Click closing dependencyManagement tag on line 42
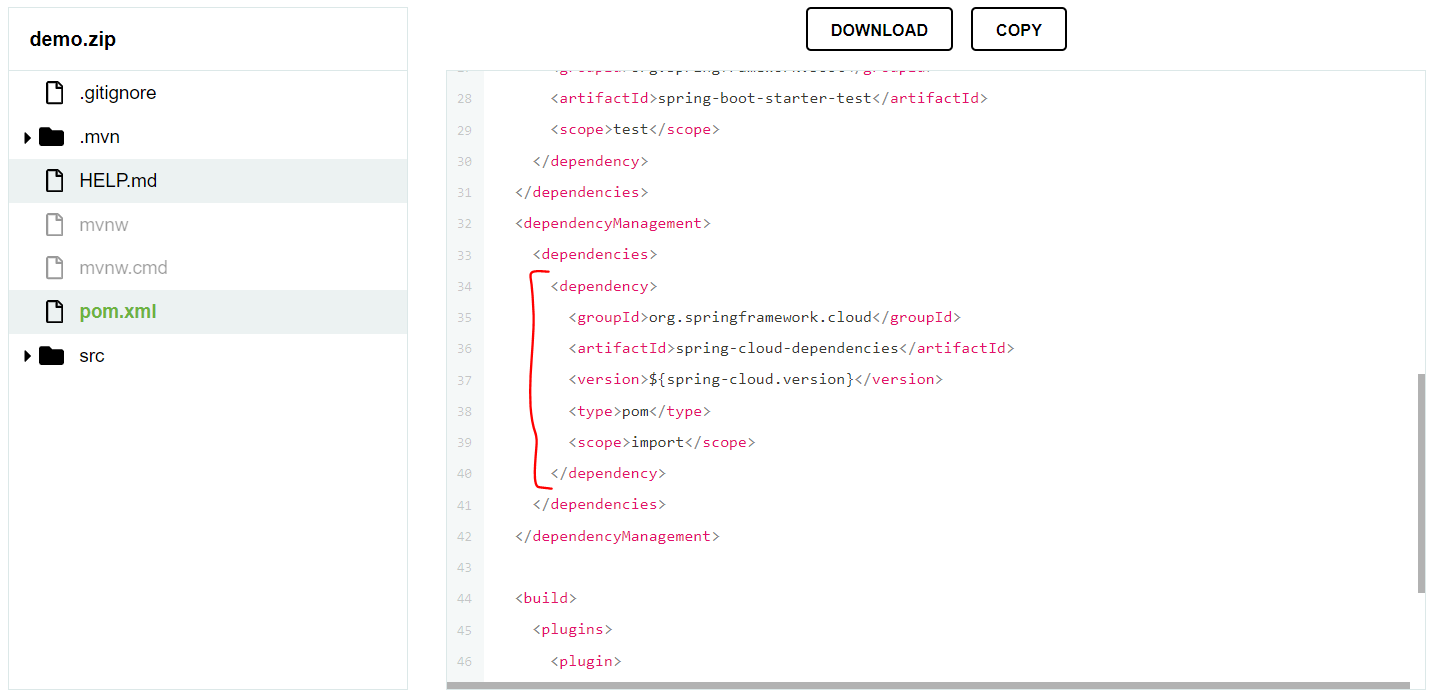Image resolution: width=1439 pixels, height=697 pixels. coord(617,536)
